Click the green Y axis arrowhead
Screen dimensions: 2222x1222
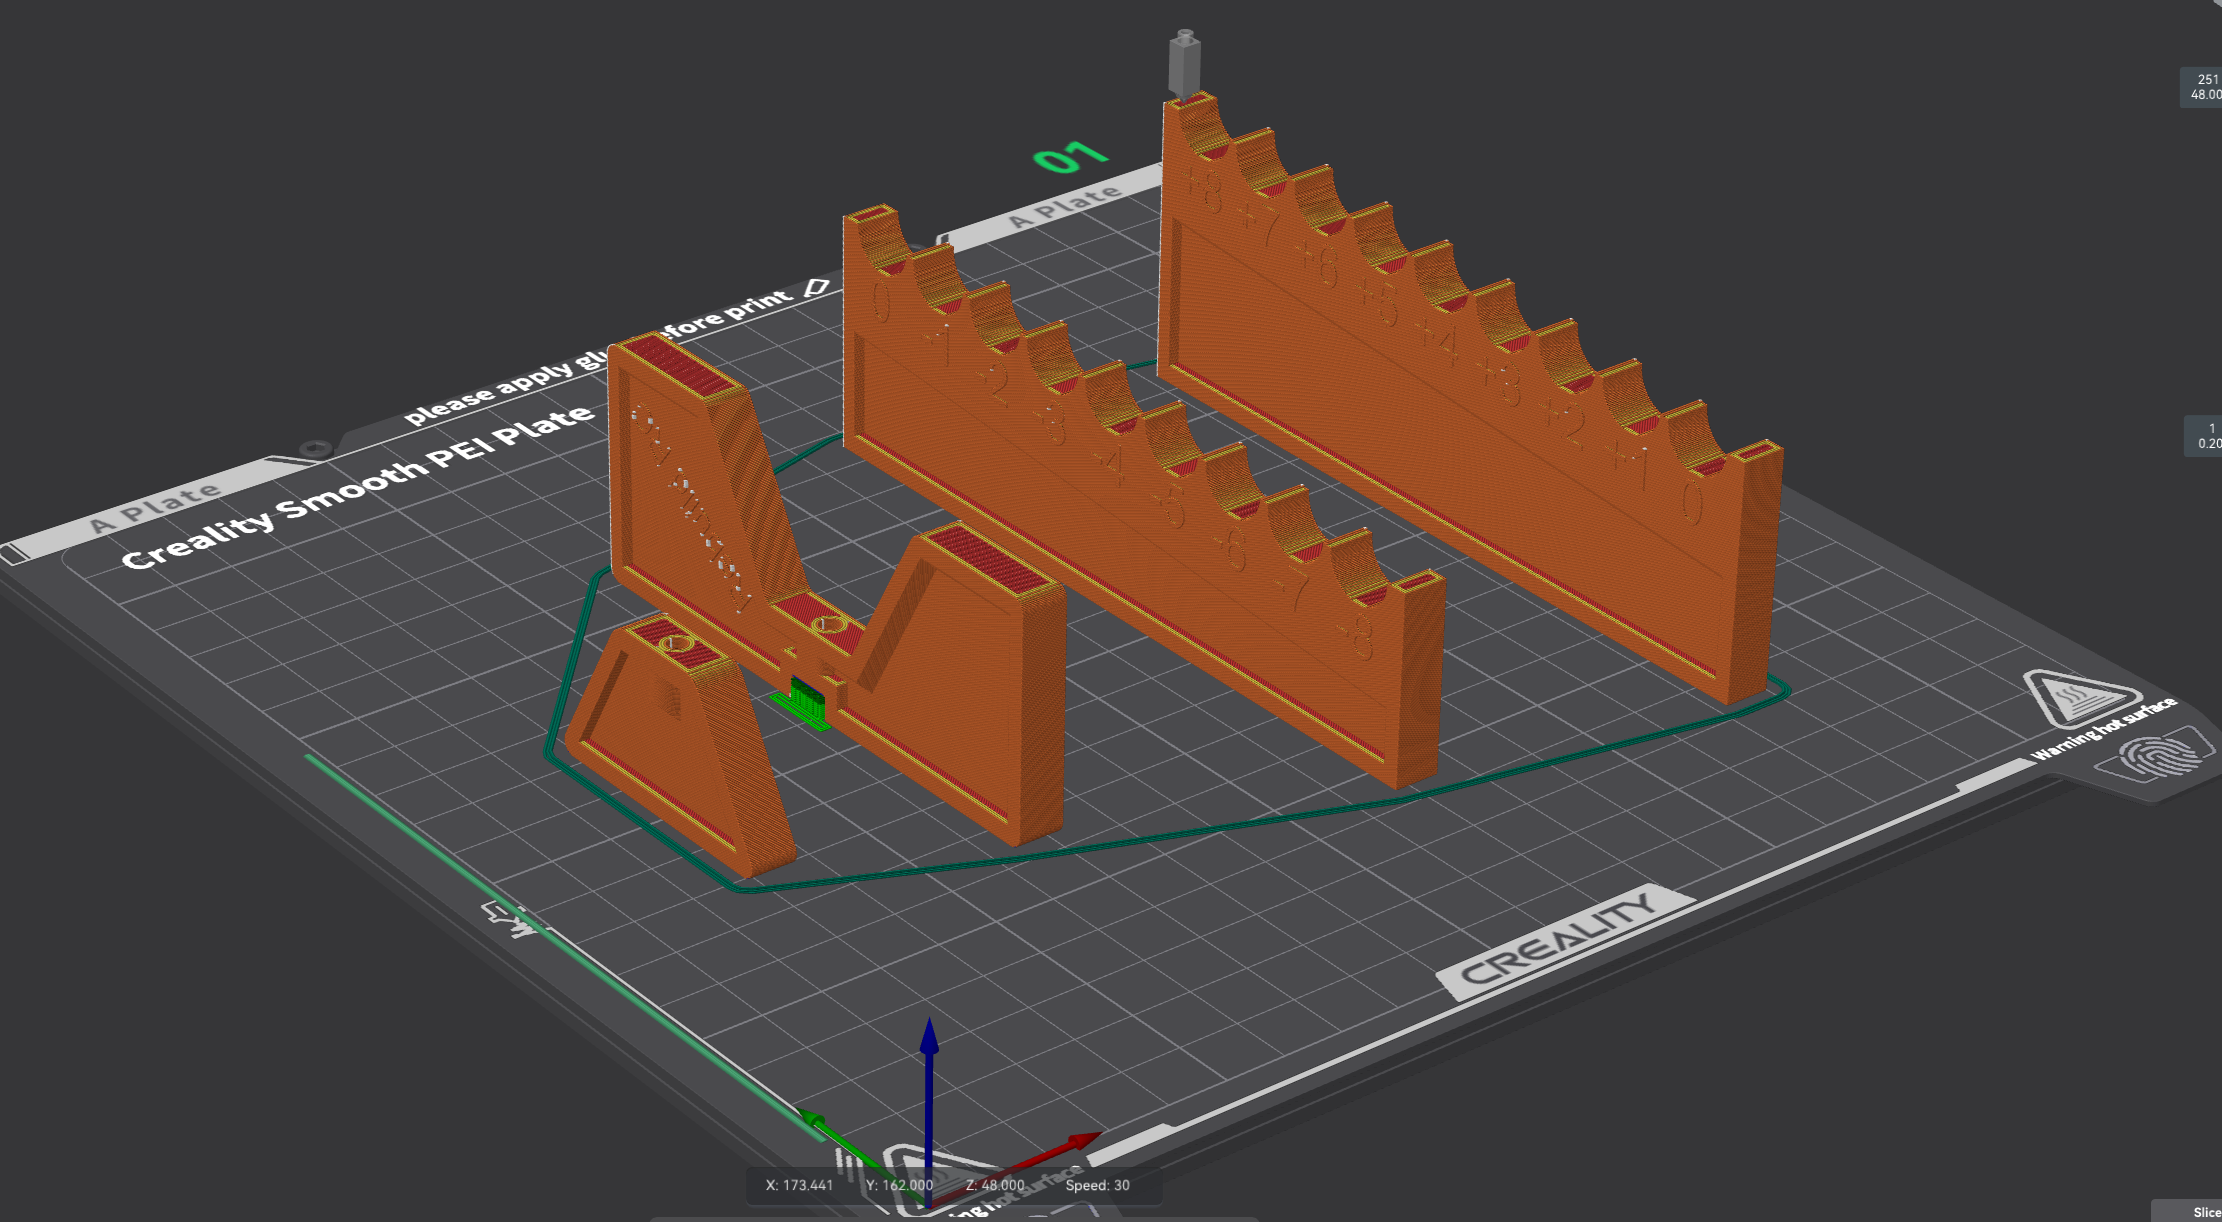click(812, 1119)
